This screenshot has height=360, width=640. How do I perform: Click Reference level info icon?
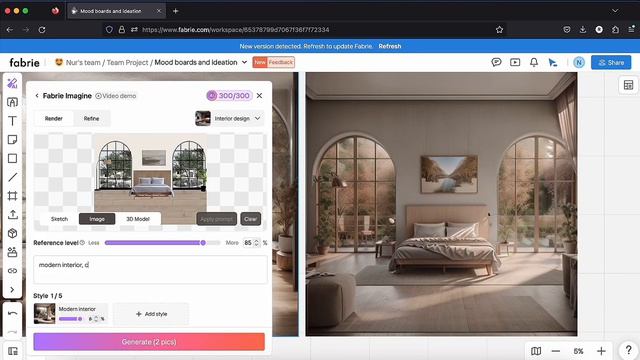coord(82,242)
